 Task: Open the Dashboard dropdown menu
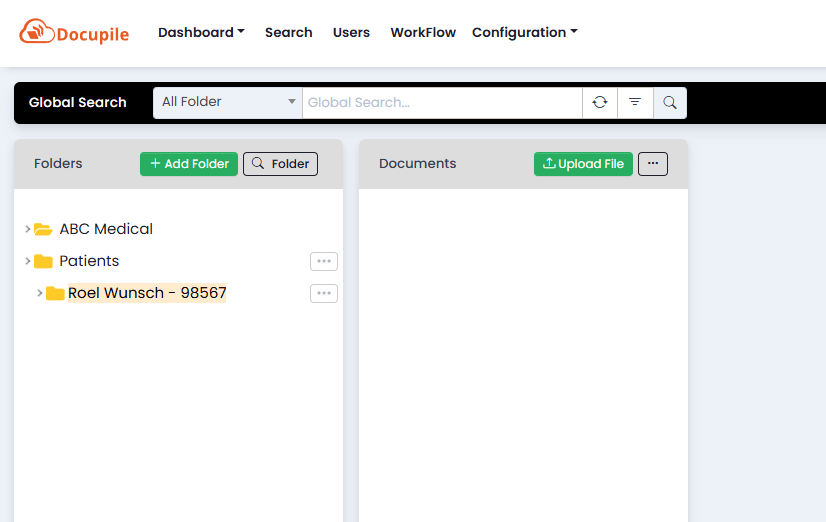point(201,32)
